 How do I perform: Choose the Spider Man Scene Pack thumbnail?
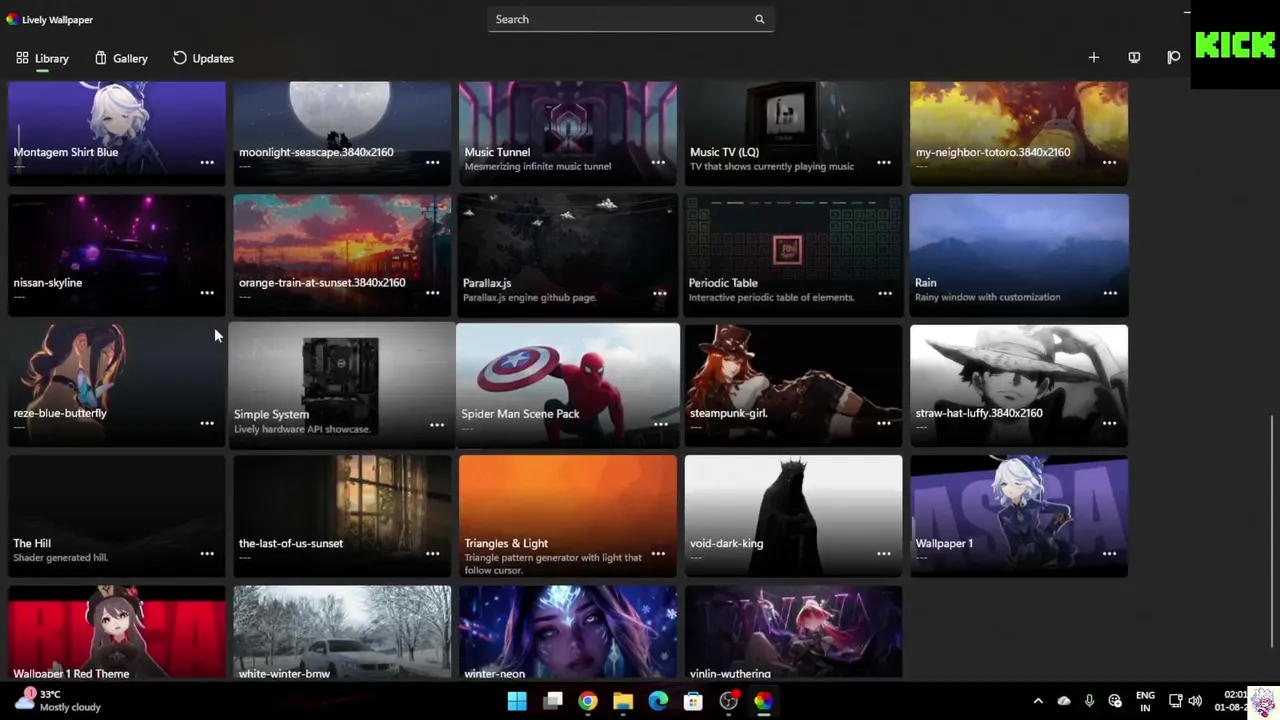[568, 385]
